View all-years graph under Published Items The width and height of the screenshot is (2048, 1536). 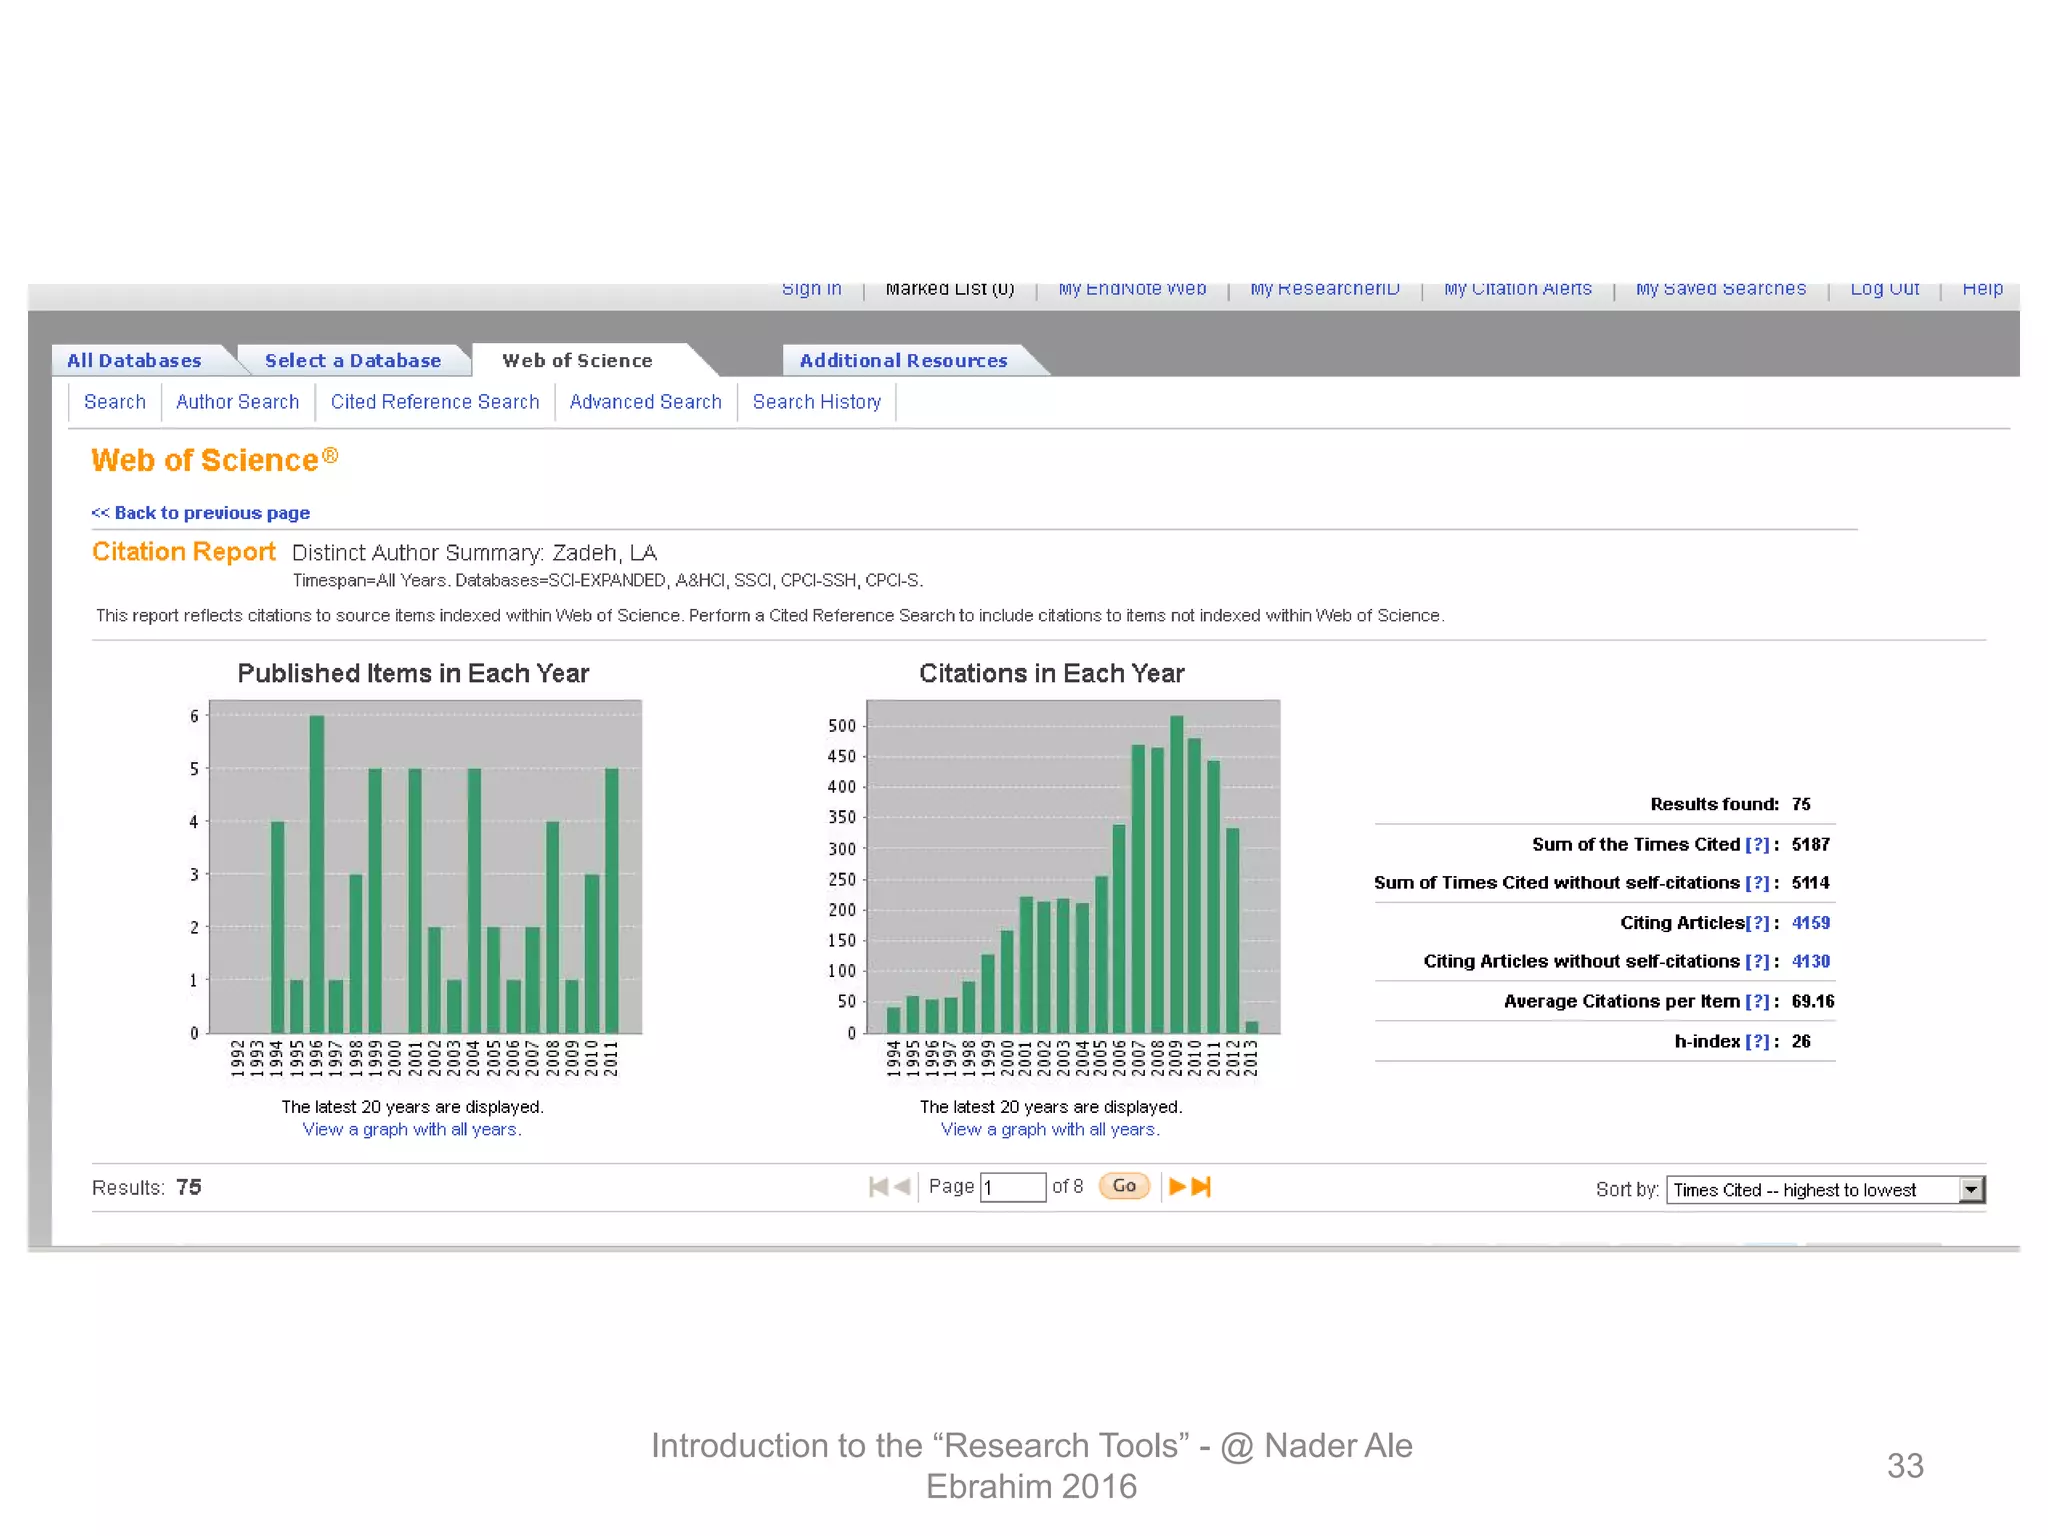tap(412, 1130)
